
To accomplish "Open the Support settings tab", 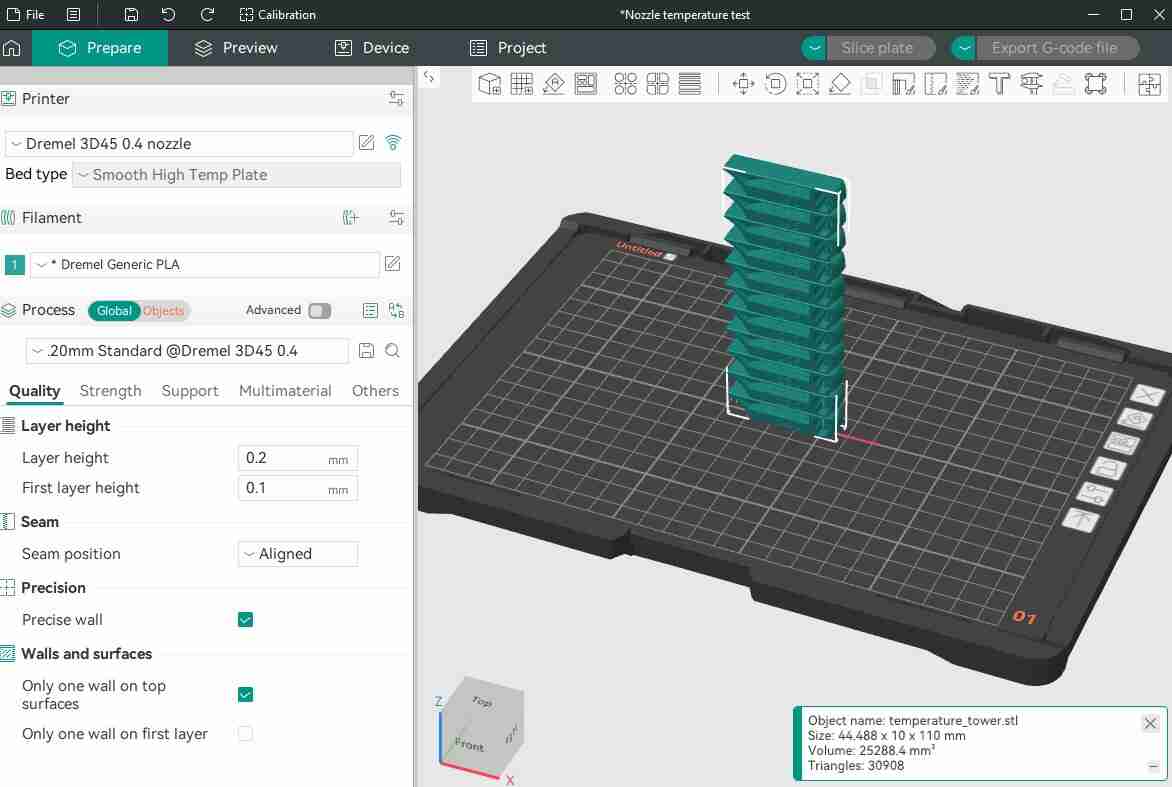I will coord(190,391).
